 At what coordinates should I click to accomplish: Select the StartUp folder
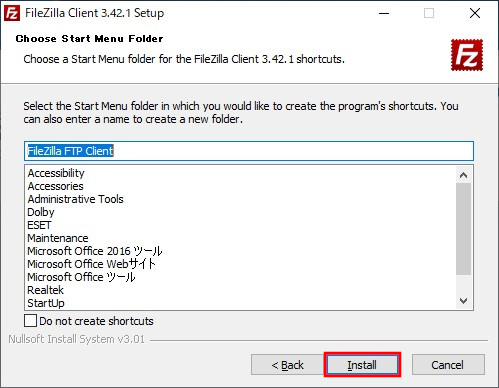46,303
